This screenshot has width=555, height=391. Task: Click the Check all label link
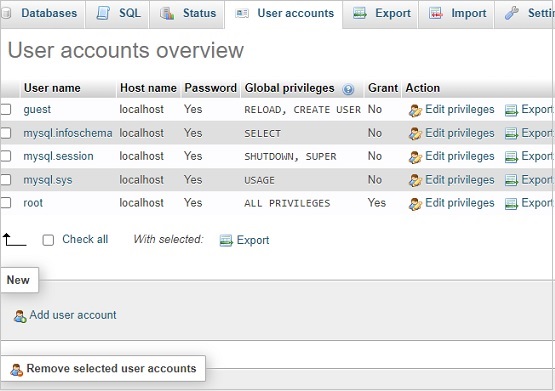[x=85, y=239]
